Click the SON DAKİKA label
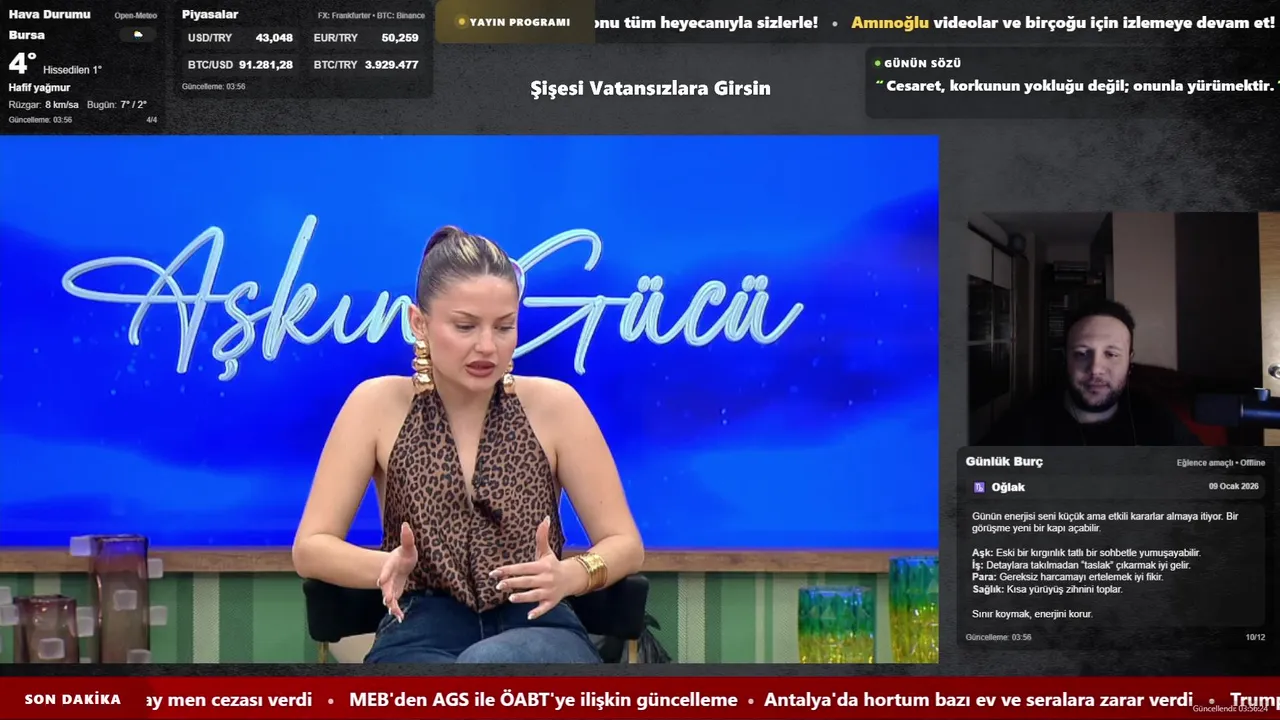 point(73,700)
